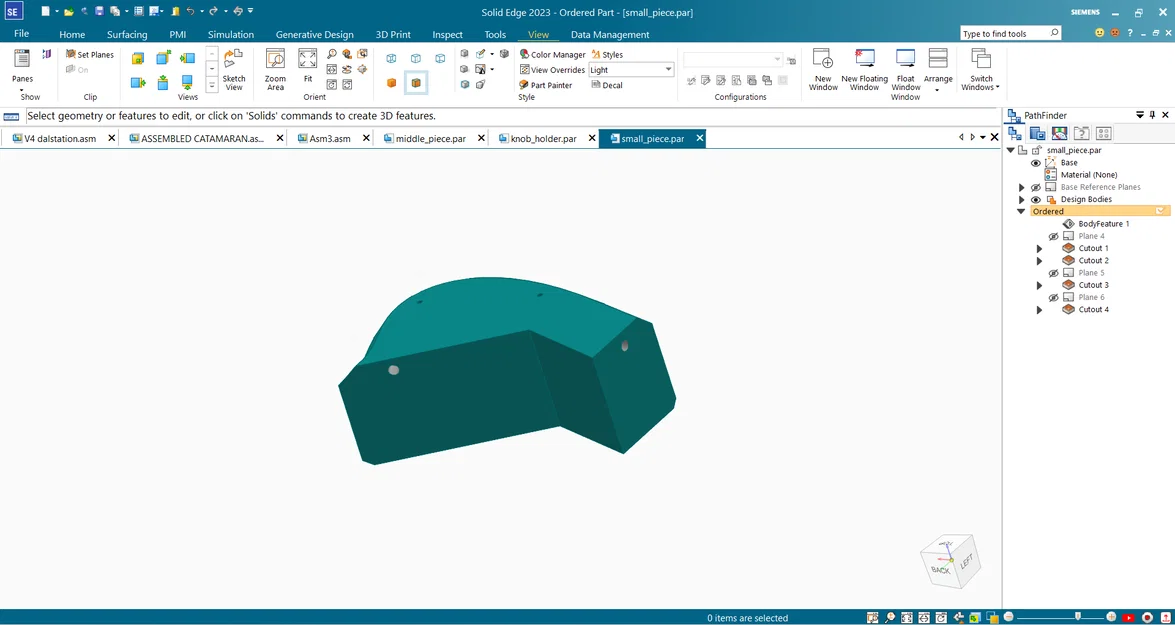Open the Simulation ribbon tab

pos(230,35)
